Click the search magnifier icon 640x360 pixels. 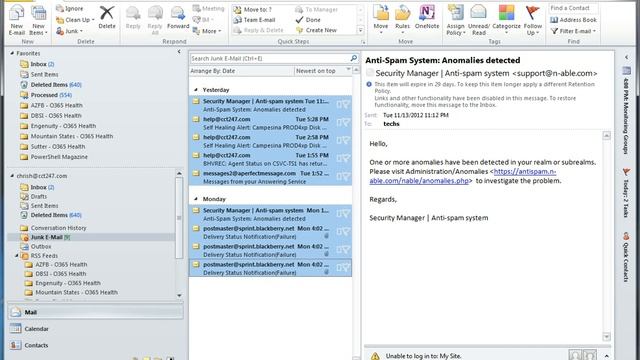[x=354, y=58]
